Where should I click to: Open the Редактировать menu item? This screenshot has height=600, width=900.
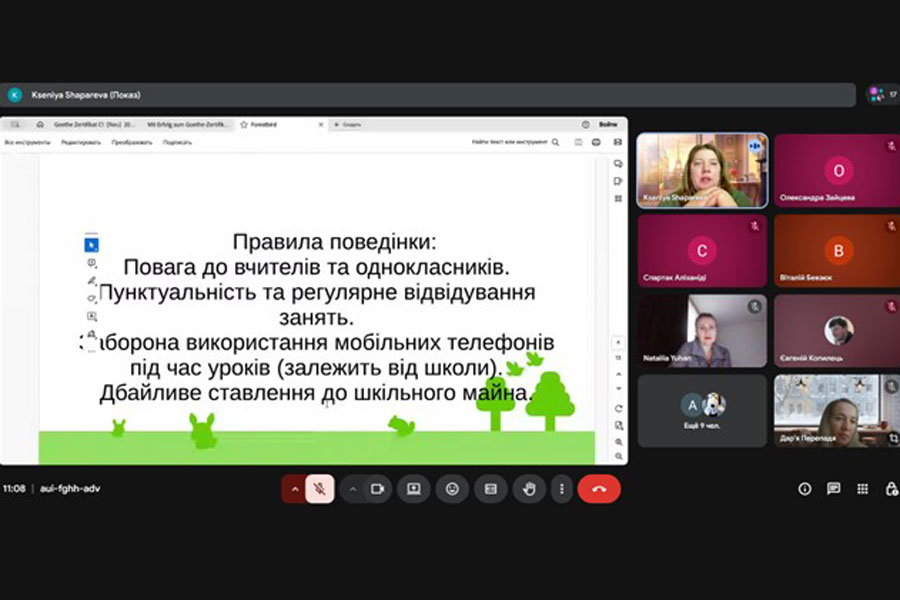coord(80,142)
